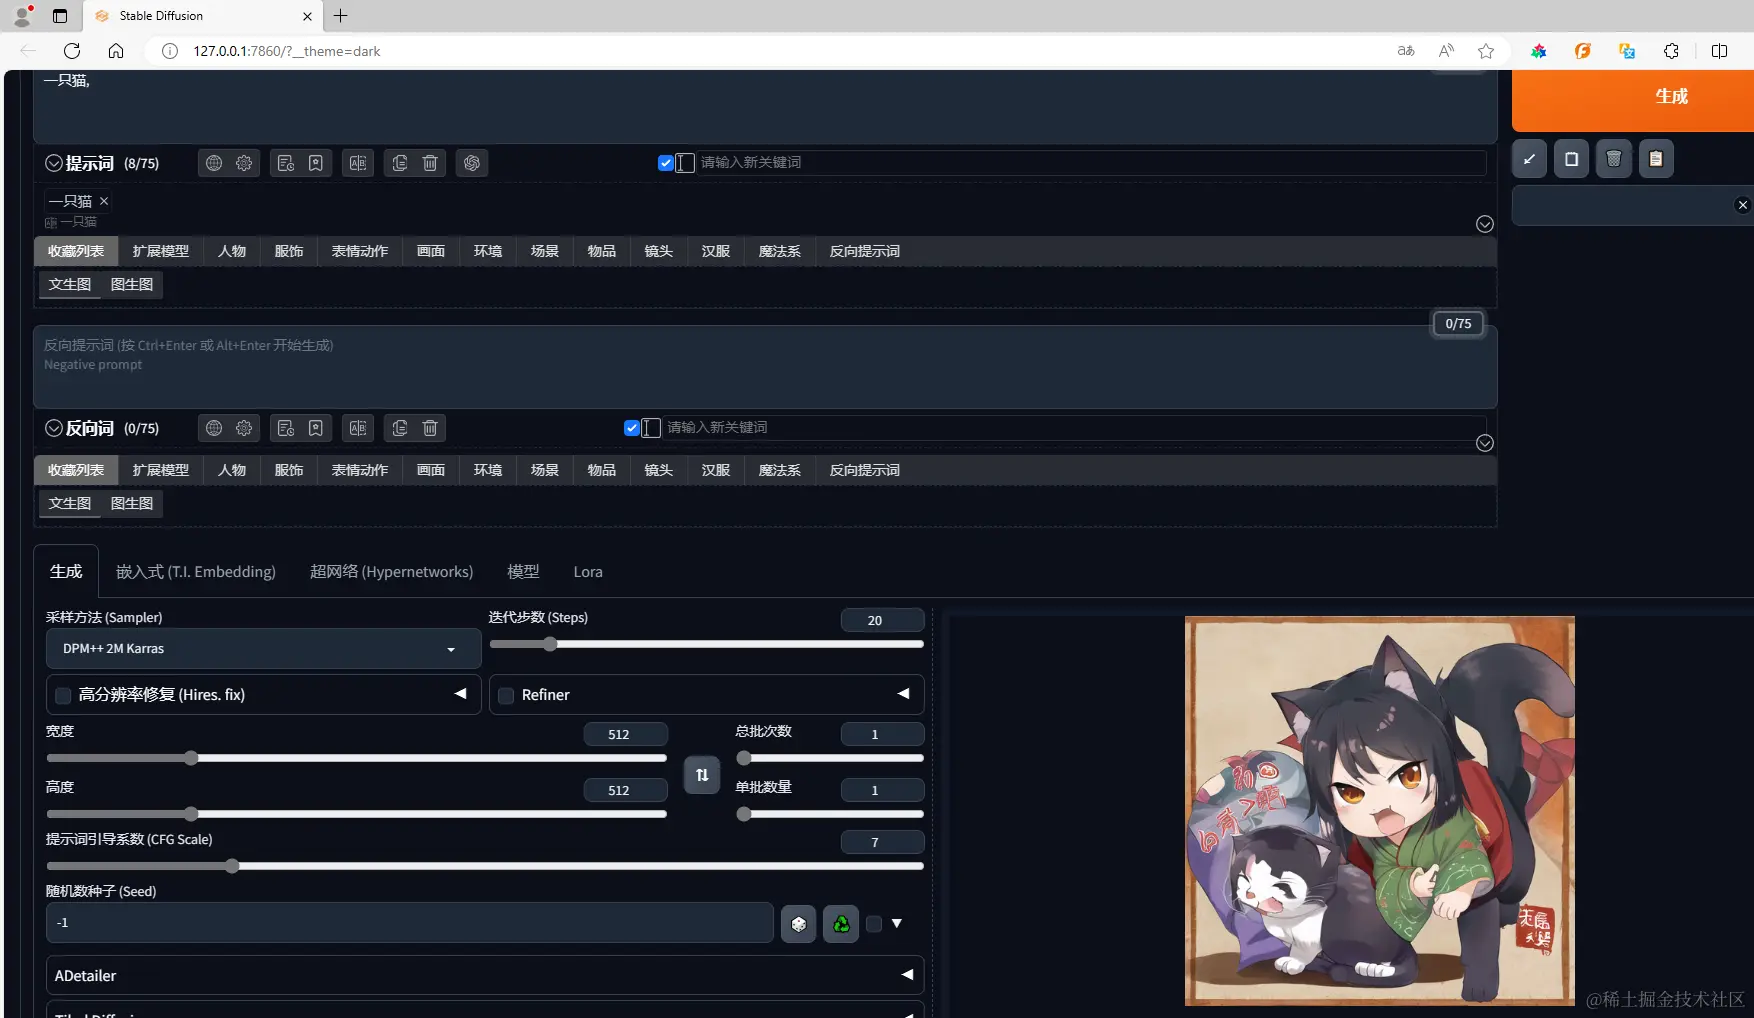Image resolution: width=1754 pixels, height=1018 pixels.
Task: Switch to 嵌入式 (T.I. Embedding) tab
Action: click(196, 572)
